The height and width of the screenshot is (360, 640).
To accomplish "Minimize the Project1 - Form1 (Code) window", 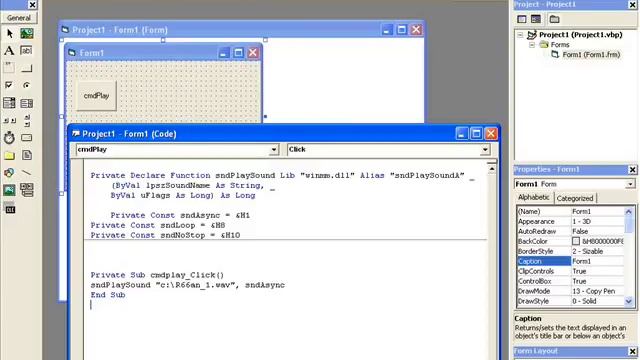I will [462, 133].
